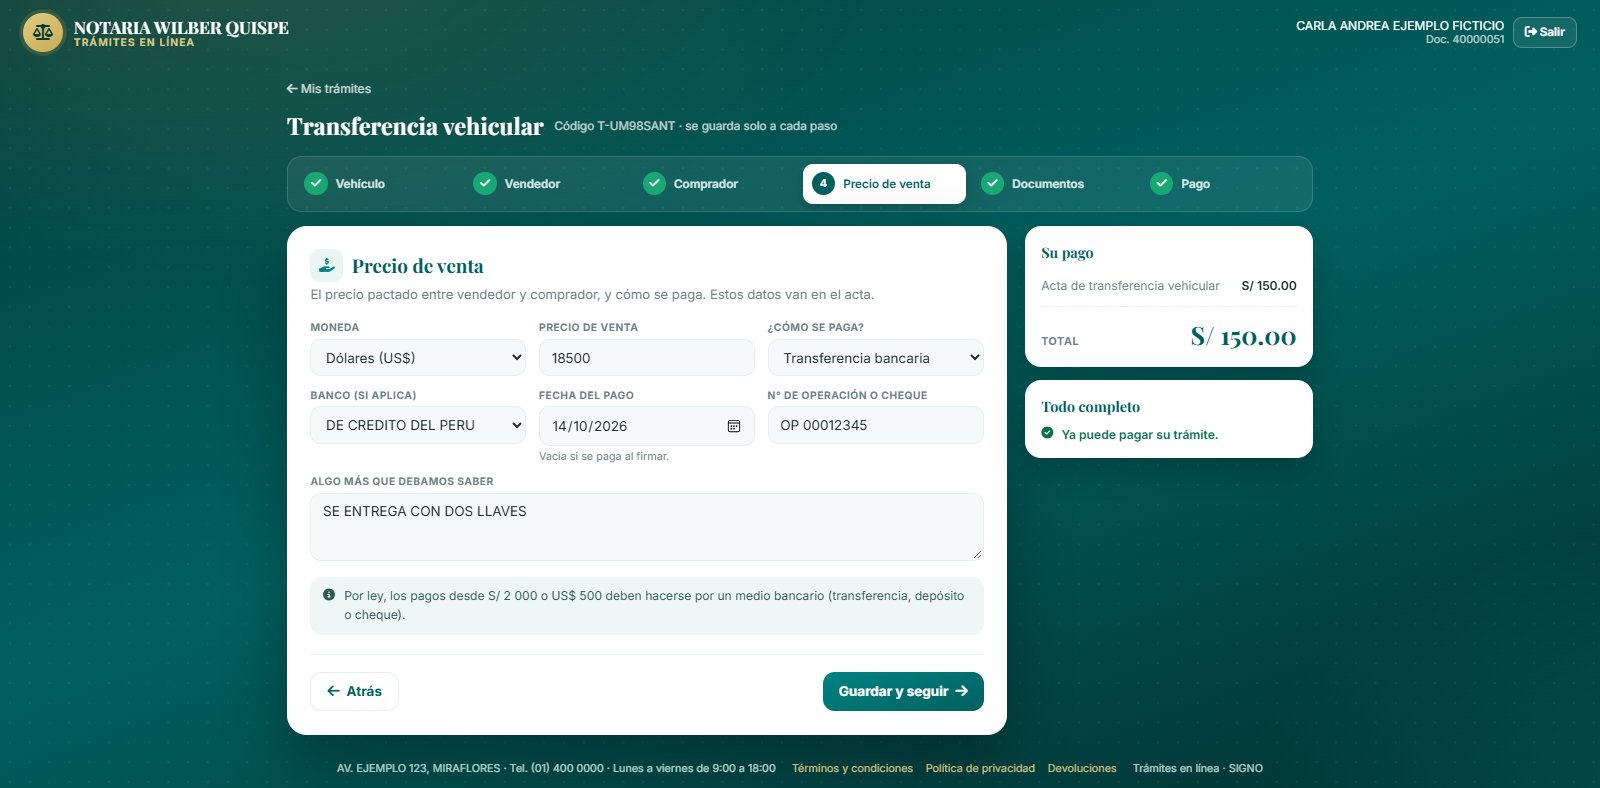Click the N° de operación o cheque field
This screenshot has width=1600, height=788.
click(x=875, y=425)
